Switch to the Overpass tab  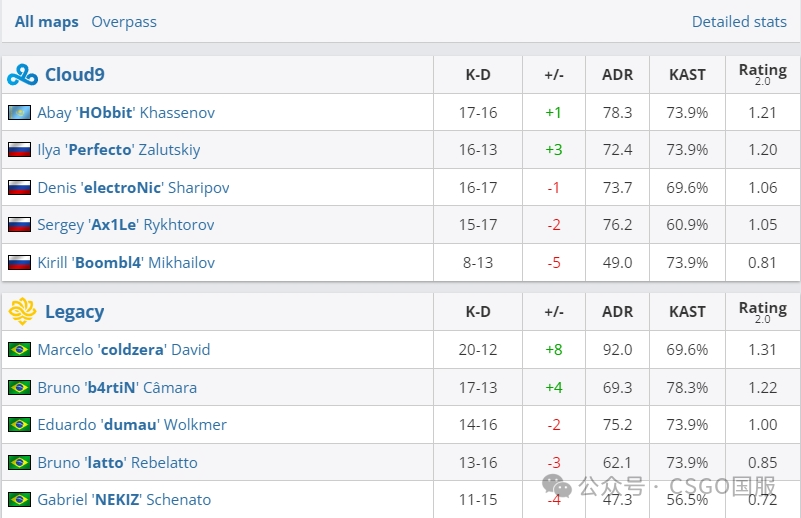click(x=124, y=21)
